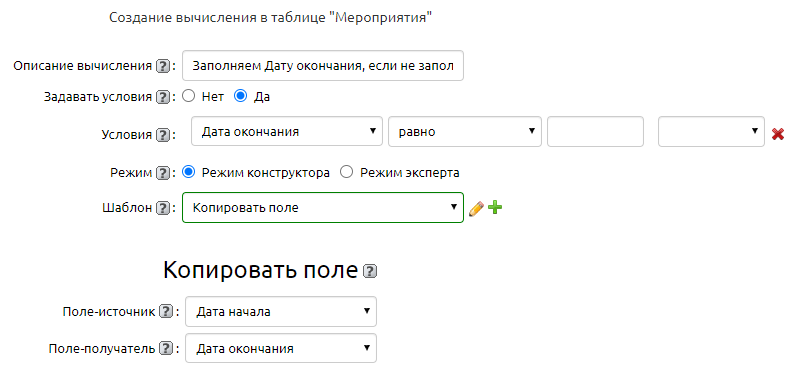794x377 pixels.
Task: Select the Нет radio button
Action: pyautogui.click(x=188, y=96)
